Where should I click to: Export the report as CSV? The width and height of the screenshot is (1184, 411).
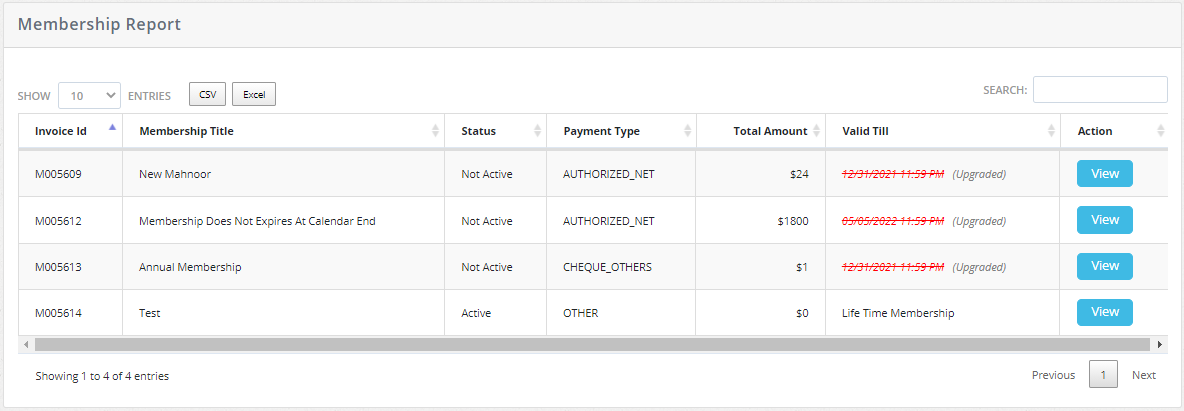click(207, 94)
